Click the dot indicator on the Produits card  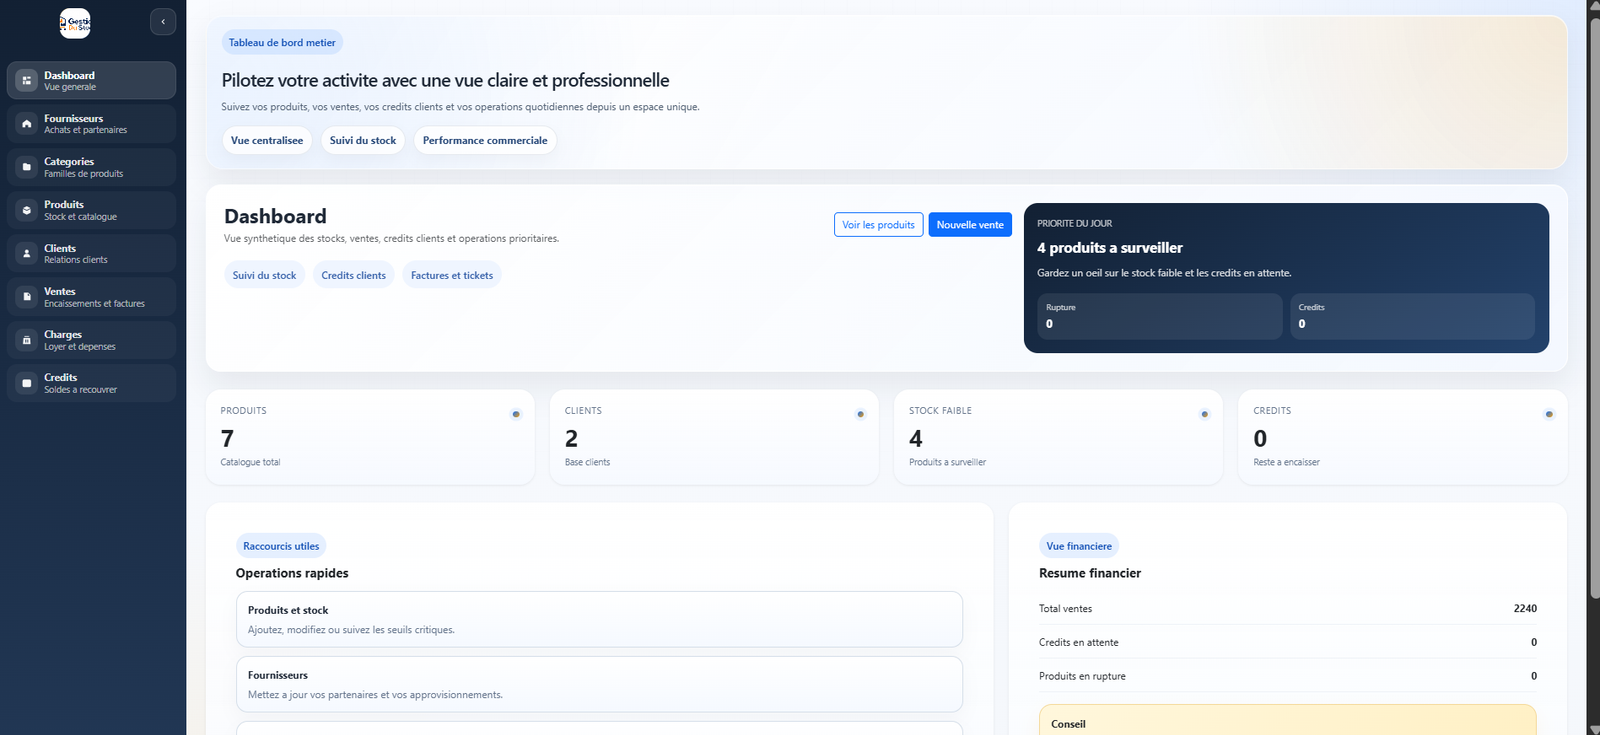click(x=516, y=414)
